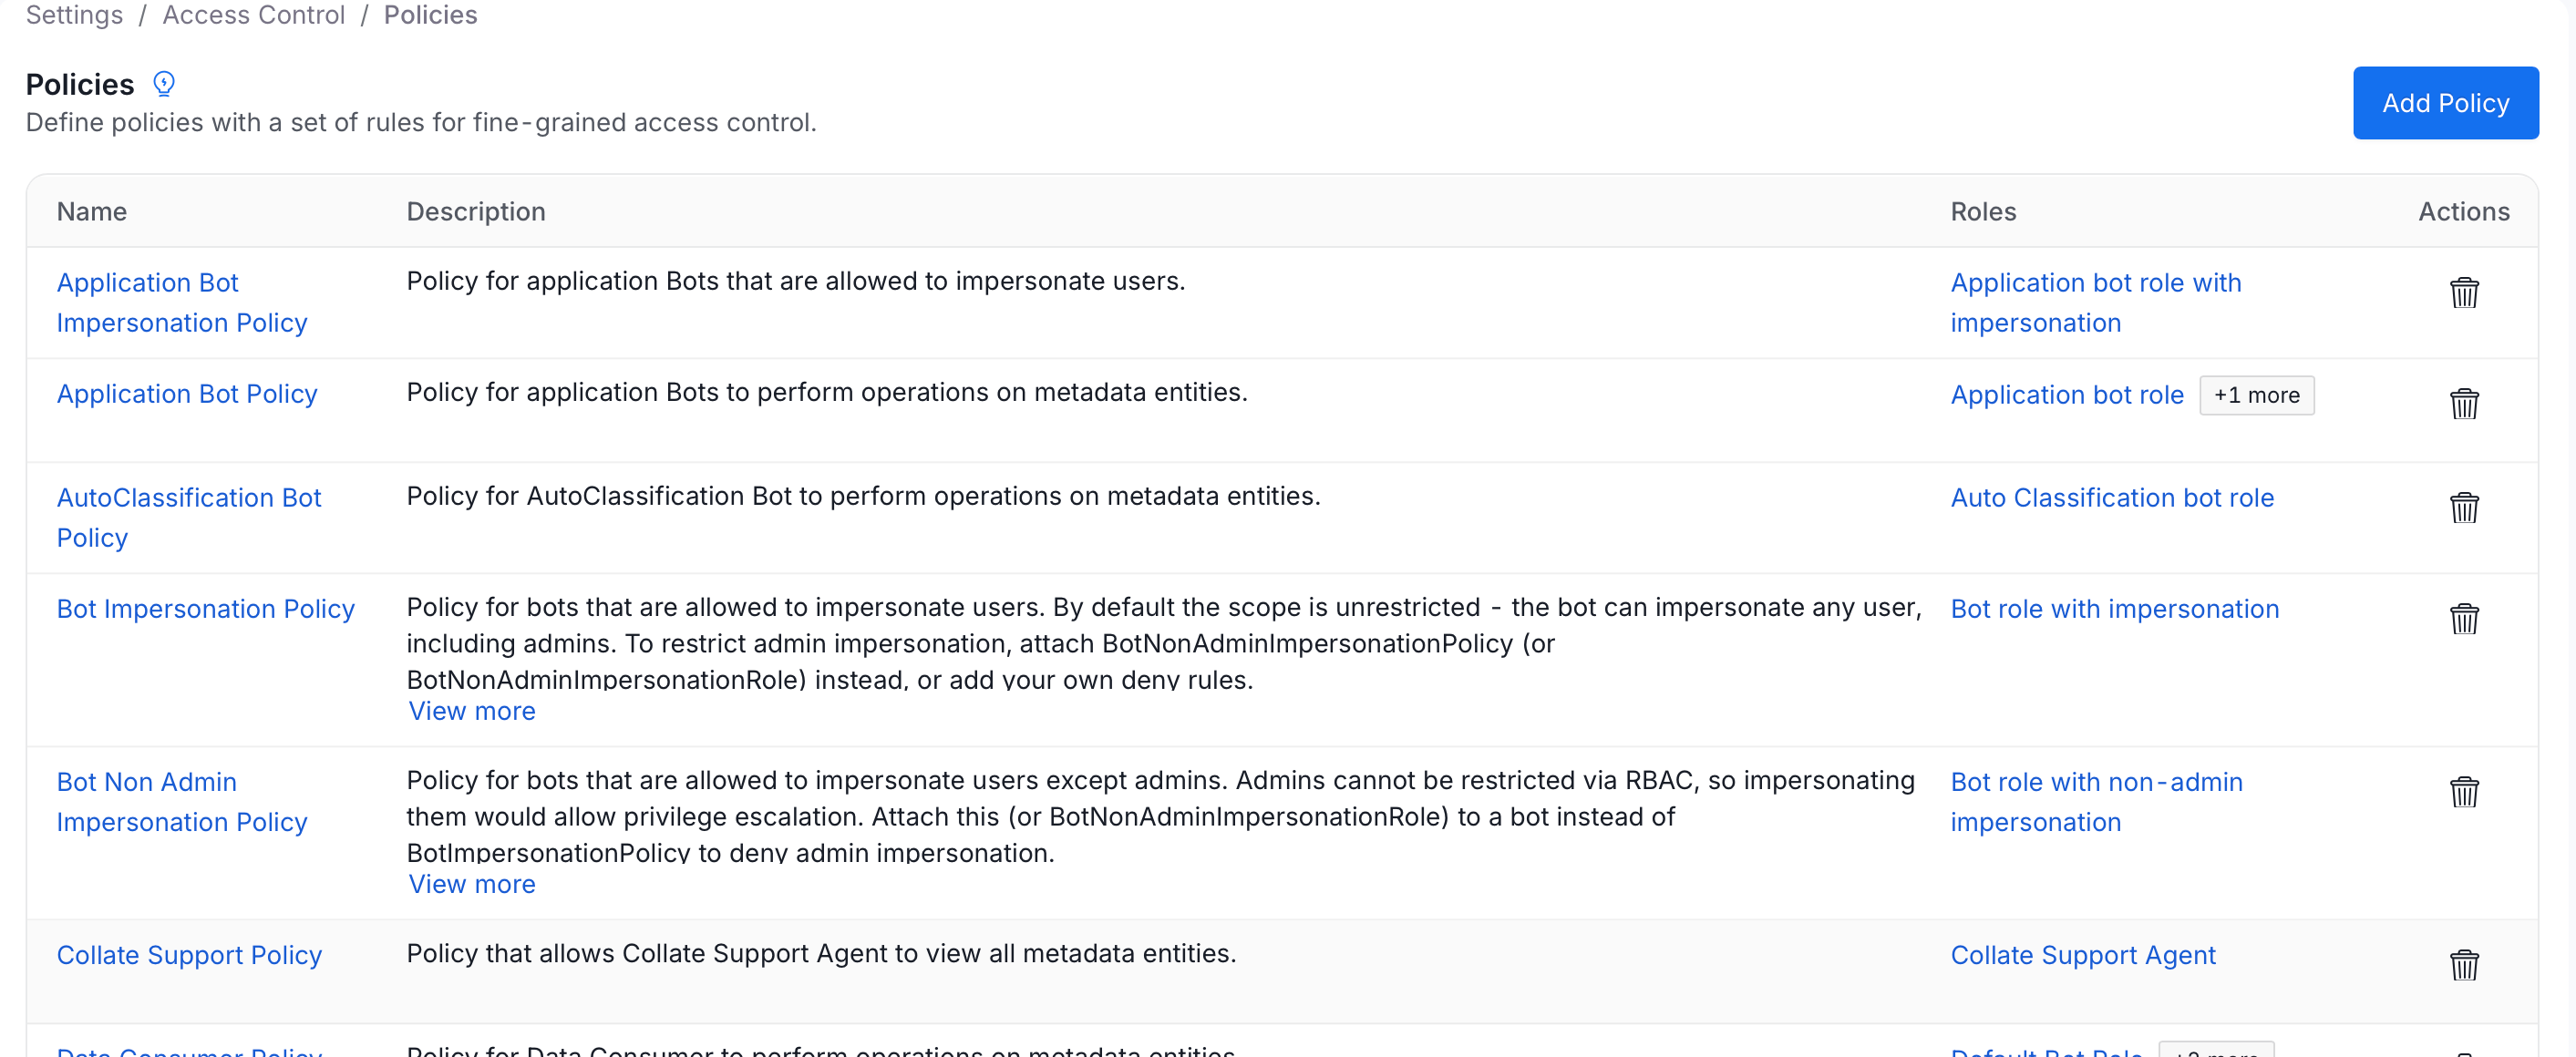Screen dimensions: 2576x1057
Task: Go to Settings in the breadcrumb
Action: [x=74, y=15]
